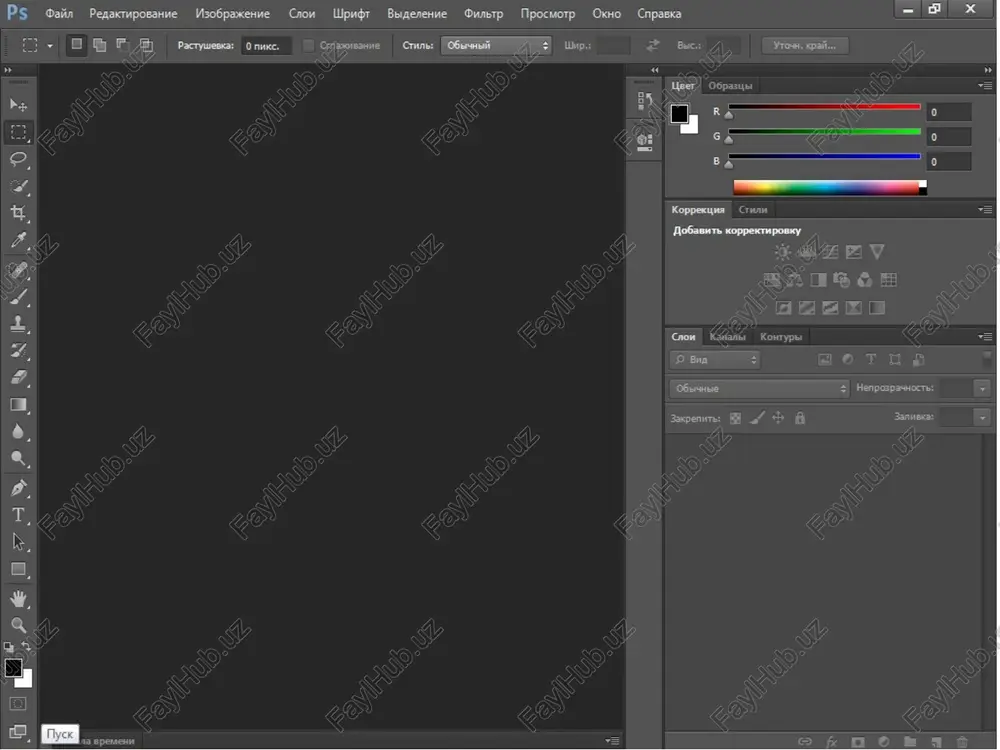Select the Clone Stamp tool
Viewport: 1000px width, 750px height.
(x=18, y=323)
